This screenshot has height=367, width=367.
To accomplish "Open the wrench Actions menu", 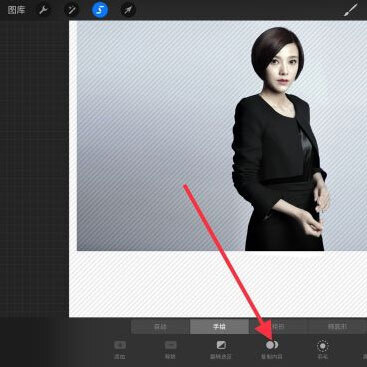I will [x=44, y=10].
